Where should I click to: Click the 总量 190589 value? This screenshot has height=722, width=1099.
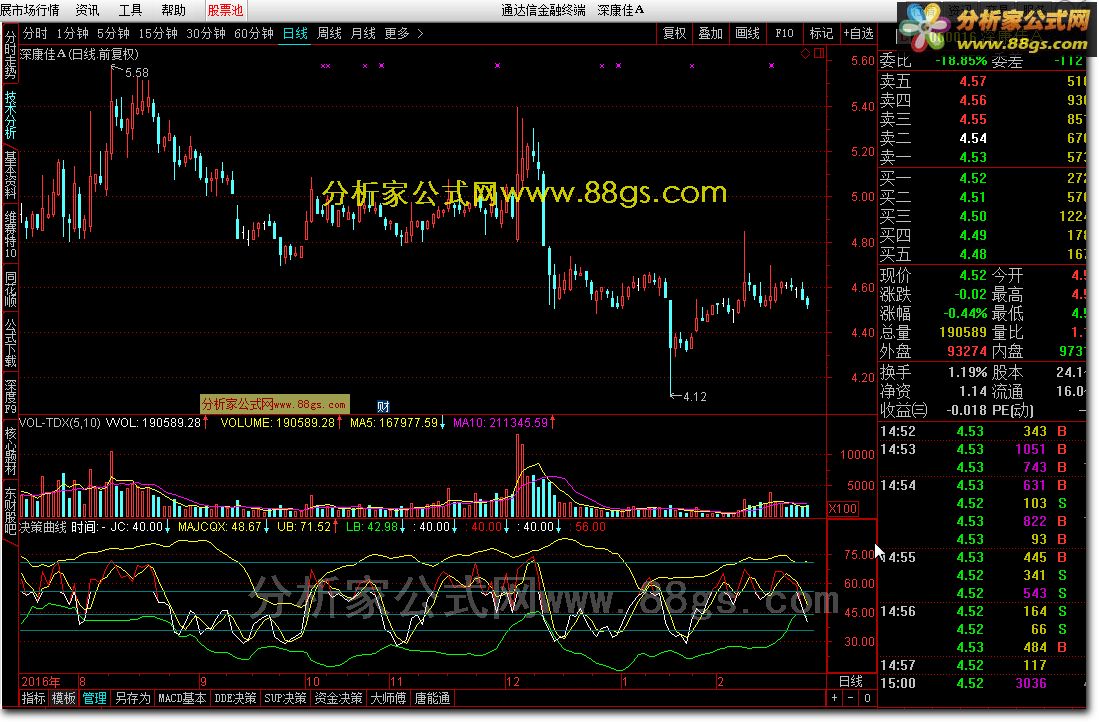coord(962,332)
